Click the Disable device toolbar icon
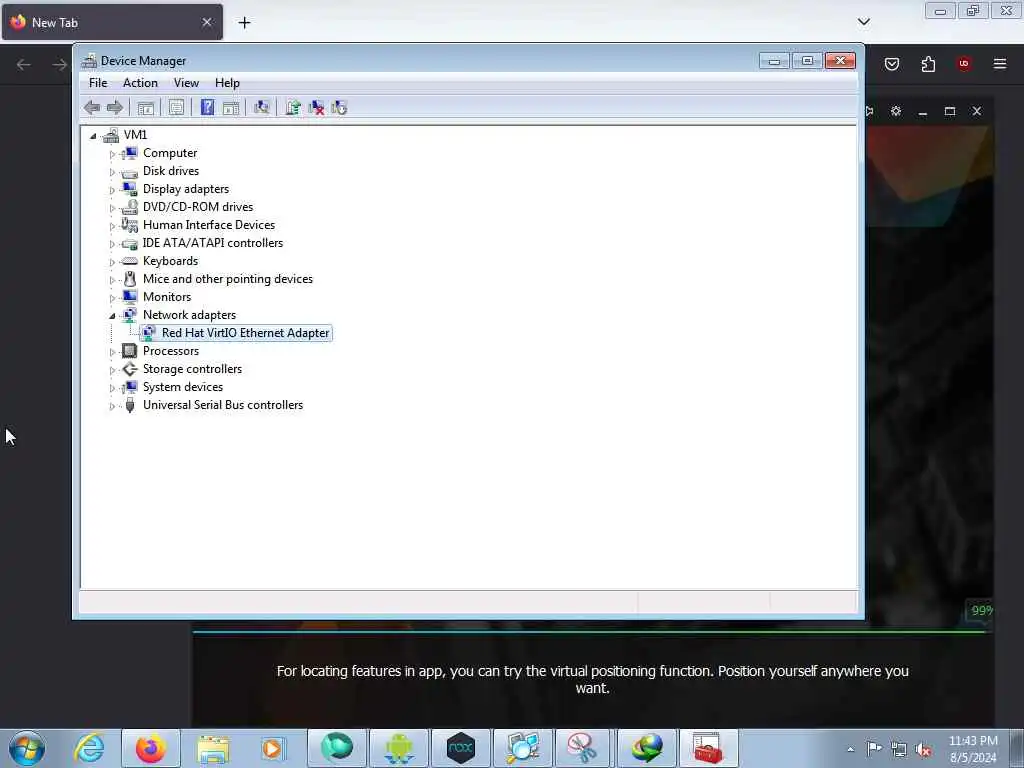 (339, 108)
